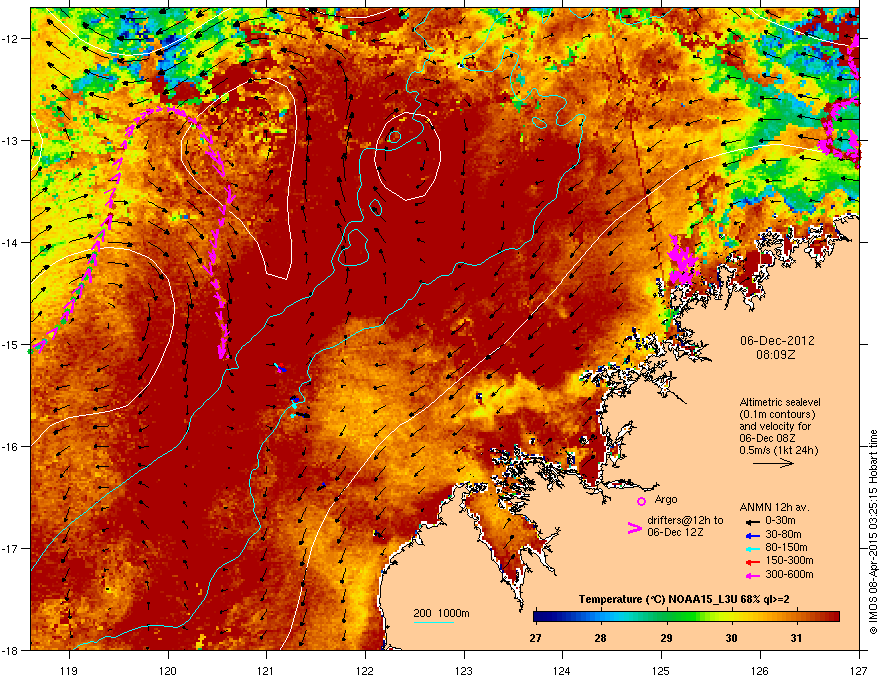This screenshot has width=880, height=680.
Task: Click the '0.5m/s (1kt 24h)' text
Action: tap(778, 450)
